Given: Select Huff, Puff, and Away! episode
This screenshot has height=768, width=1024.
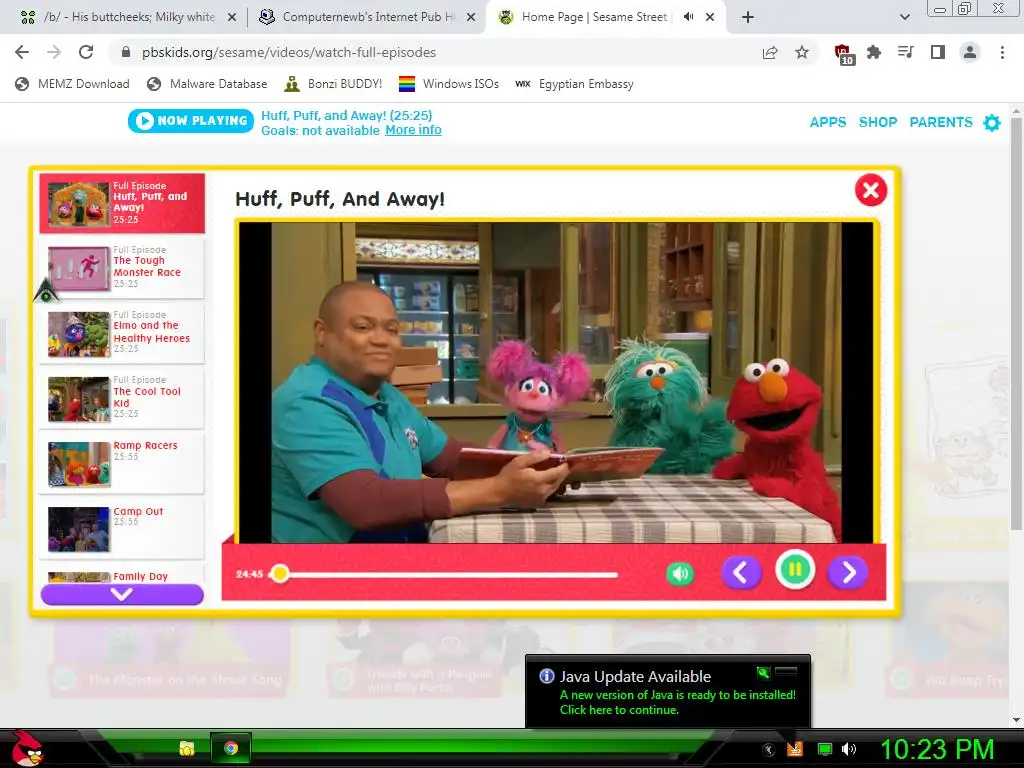Looking at the screenshot, I should coord(122,203).
